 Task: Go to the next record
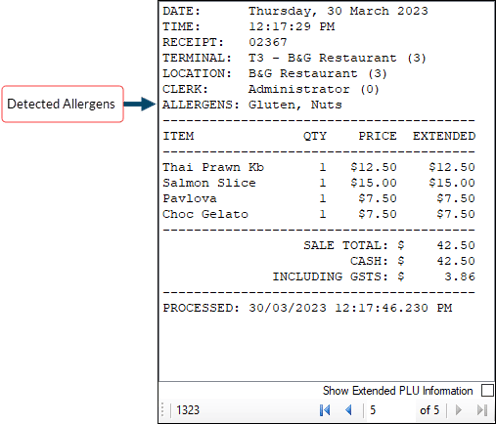click(x=459, y=410)
